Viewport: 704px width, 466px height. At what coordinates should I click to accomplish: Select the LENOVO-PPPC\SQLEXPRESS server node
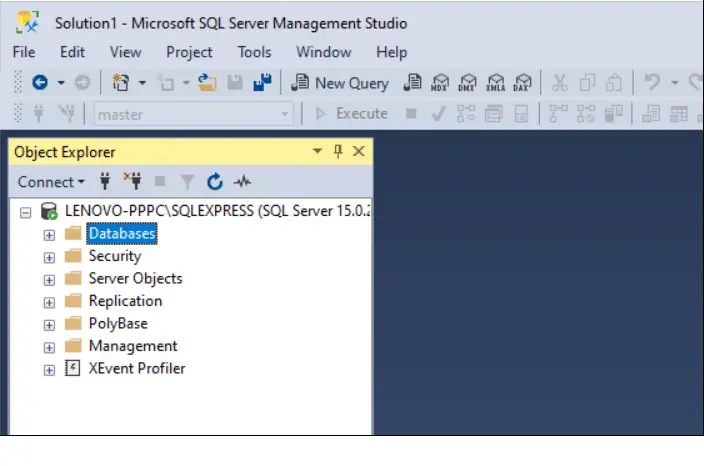[218, 211]
